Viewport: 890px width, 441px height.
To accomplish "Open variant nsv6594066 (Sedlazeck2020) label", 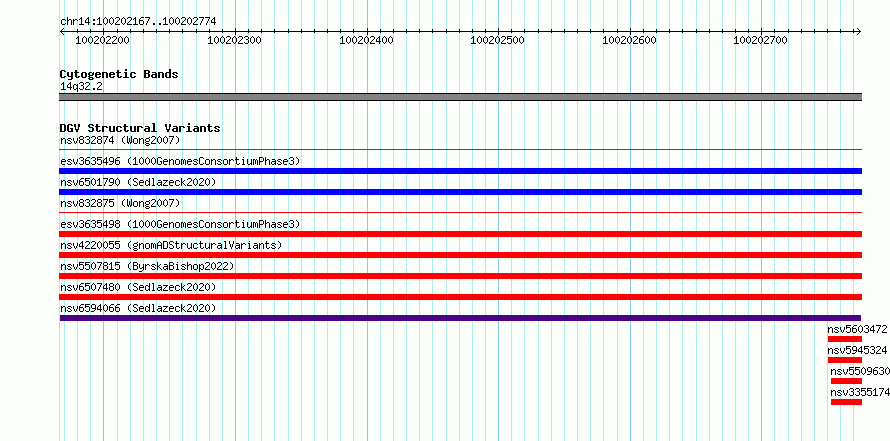I will click(138, 308).
